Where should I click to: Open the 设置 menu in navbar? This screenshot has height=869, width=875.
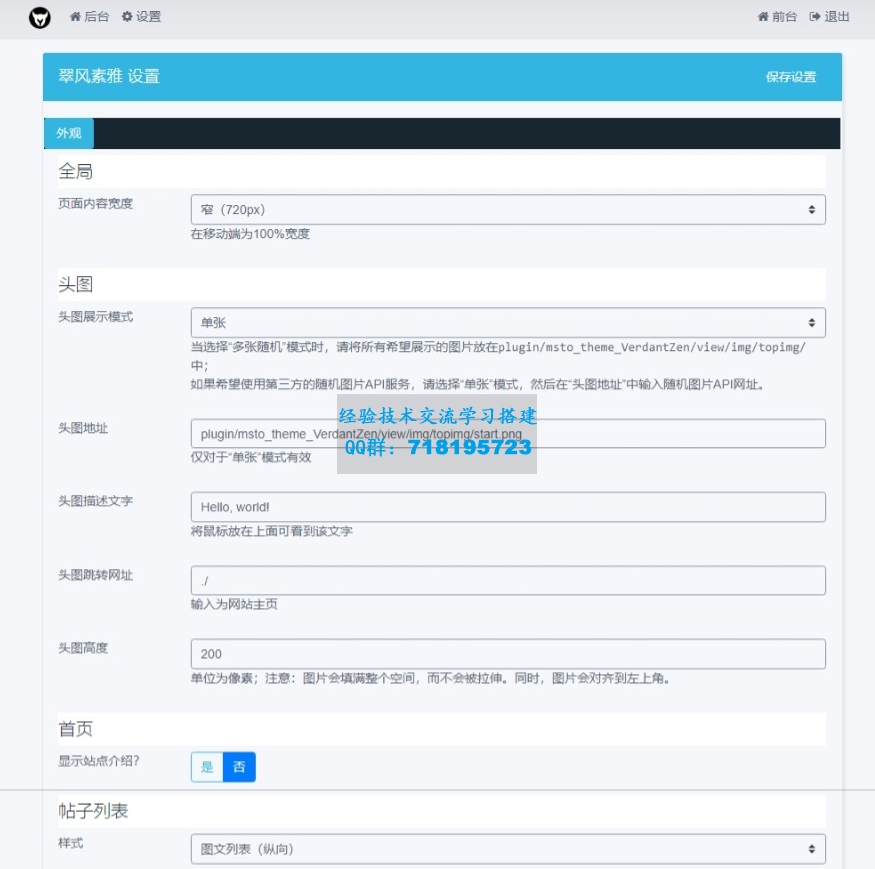tap(141, 17)
